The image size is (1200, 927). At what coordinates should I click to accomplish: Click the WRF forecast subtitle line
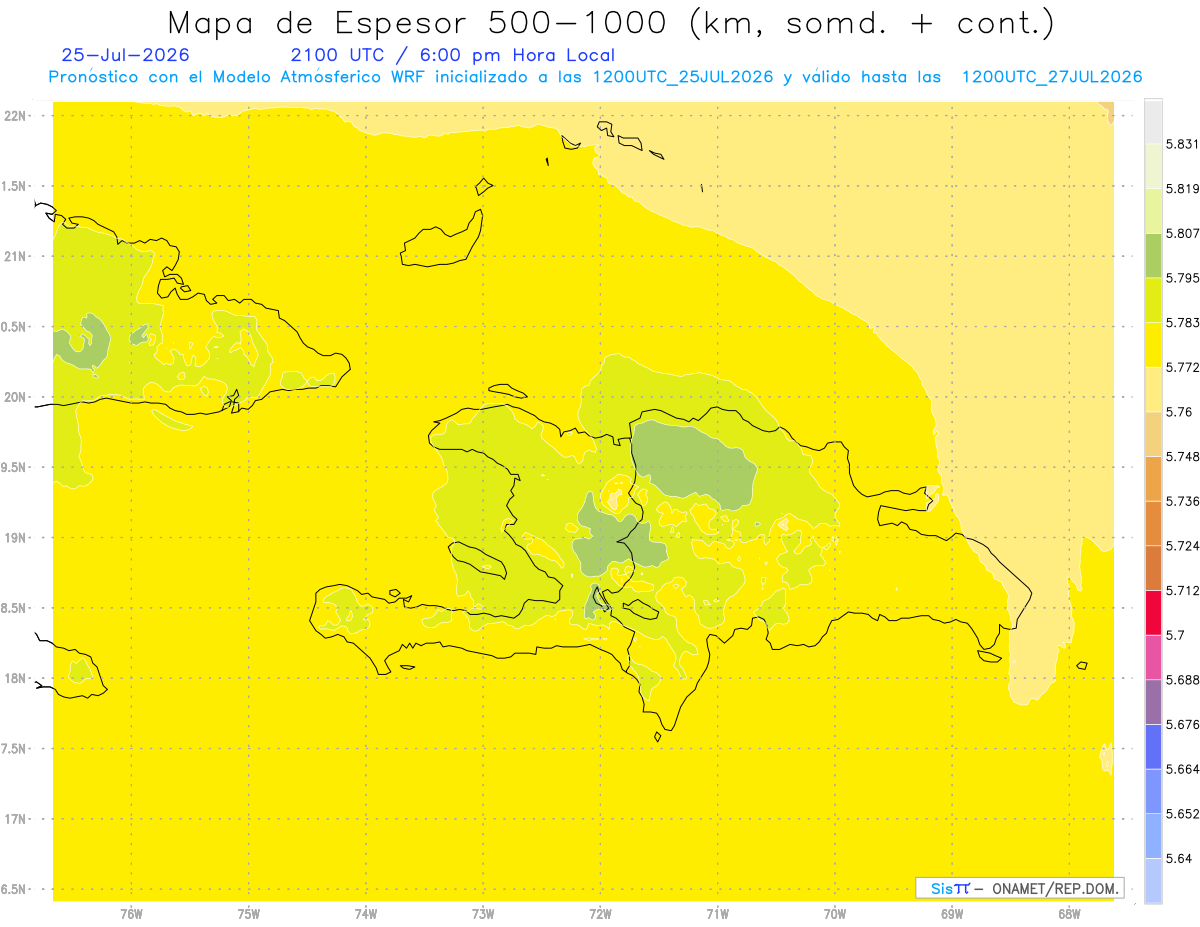click(x=596, y=77)
